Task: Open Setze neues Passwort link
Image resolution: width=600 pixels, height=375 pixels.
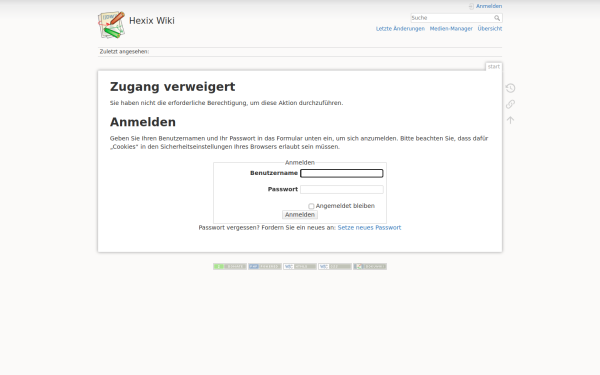Action: [x=369, y=228]
